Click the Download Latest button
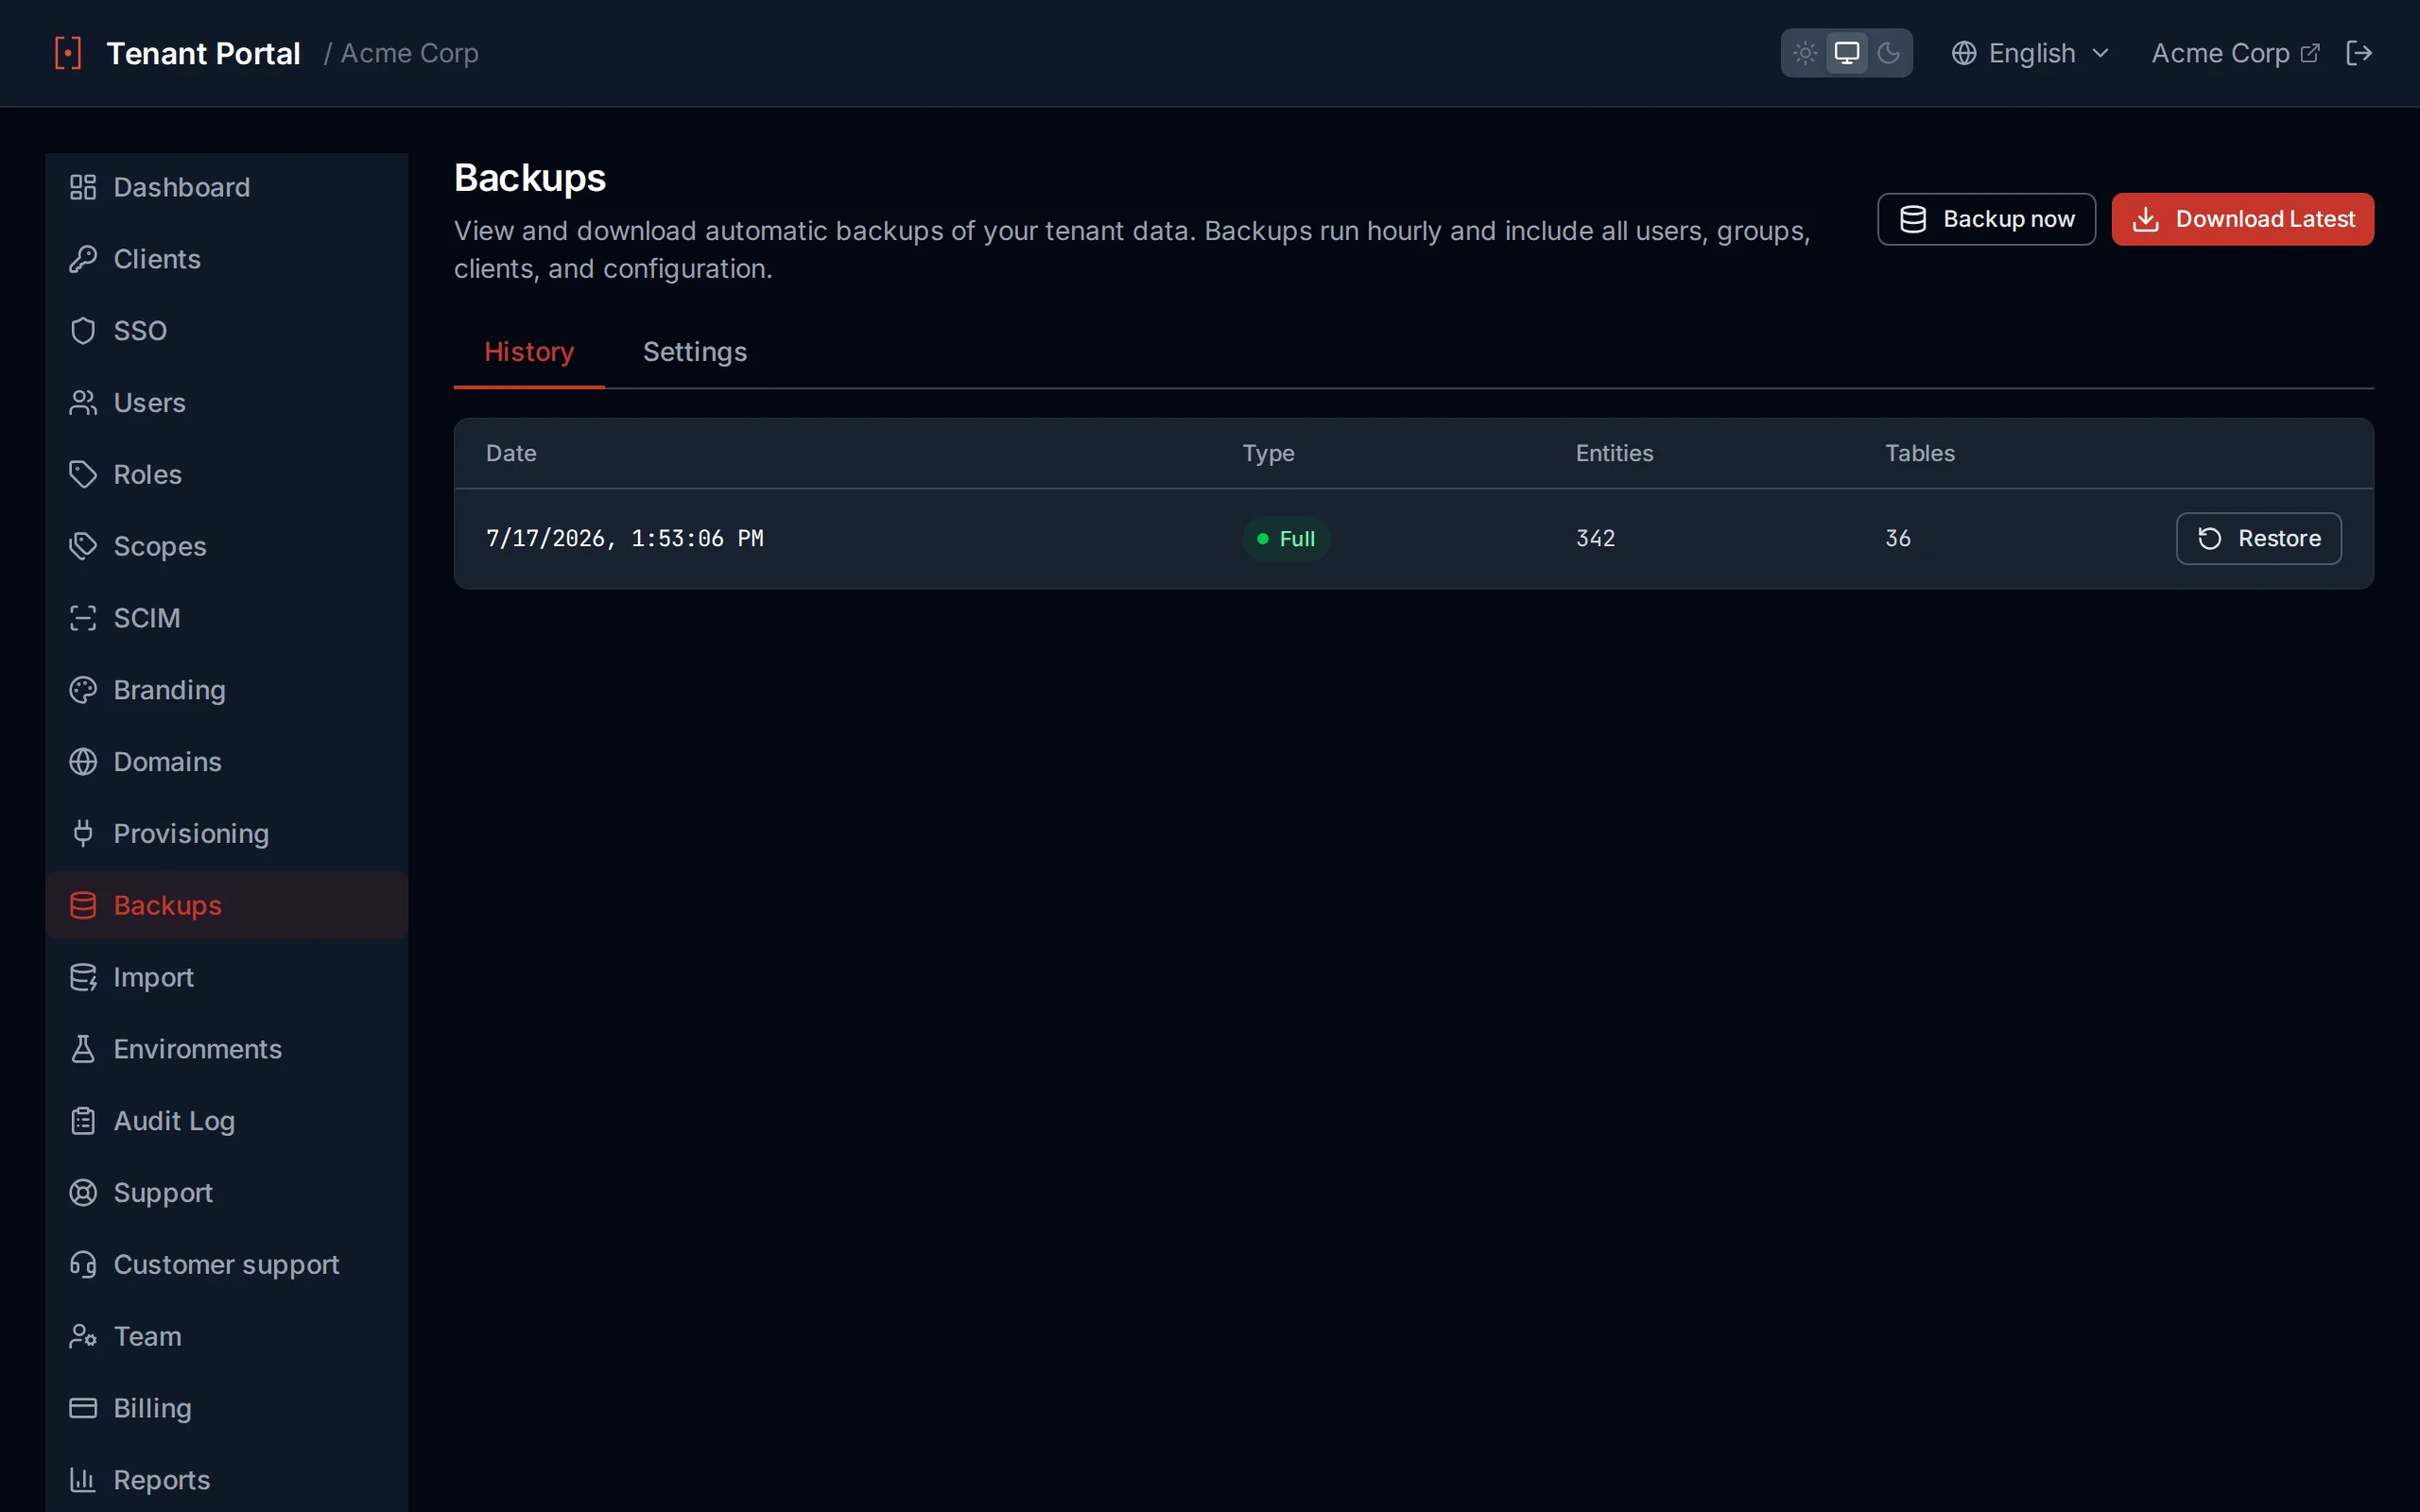The width and height of the screenshot is (2420, 1512). (x=2242, y=219)
